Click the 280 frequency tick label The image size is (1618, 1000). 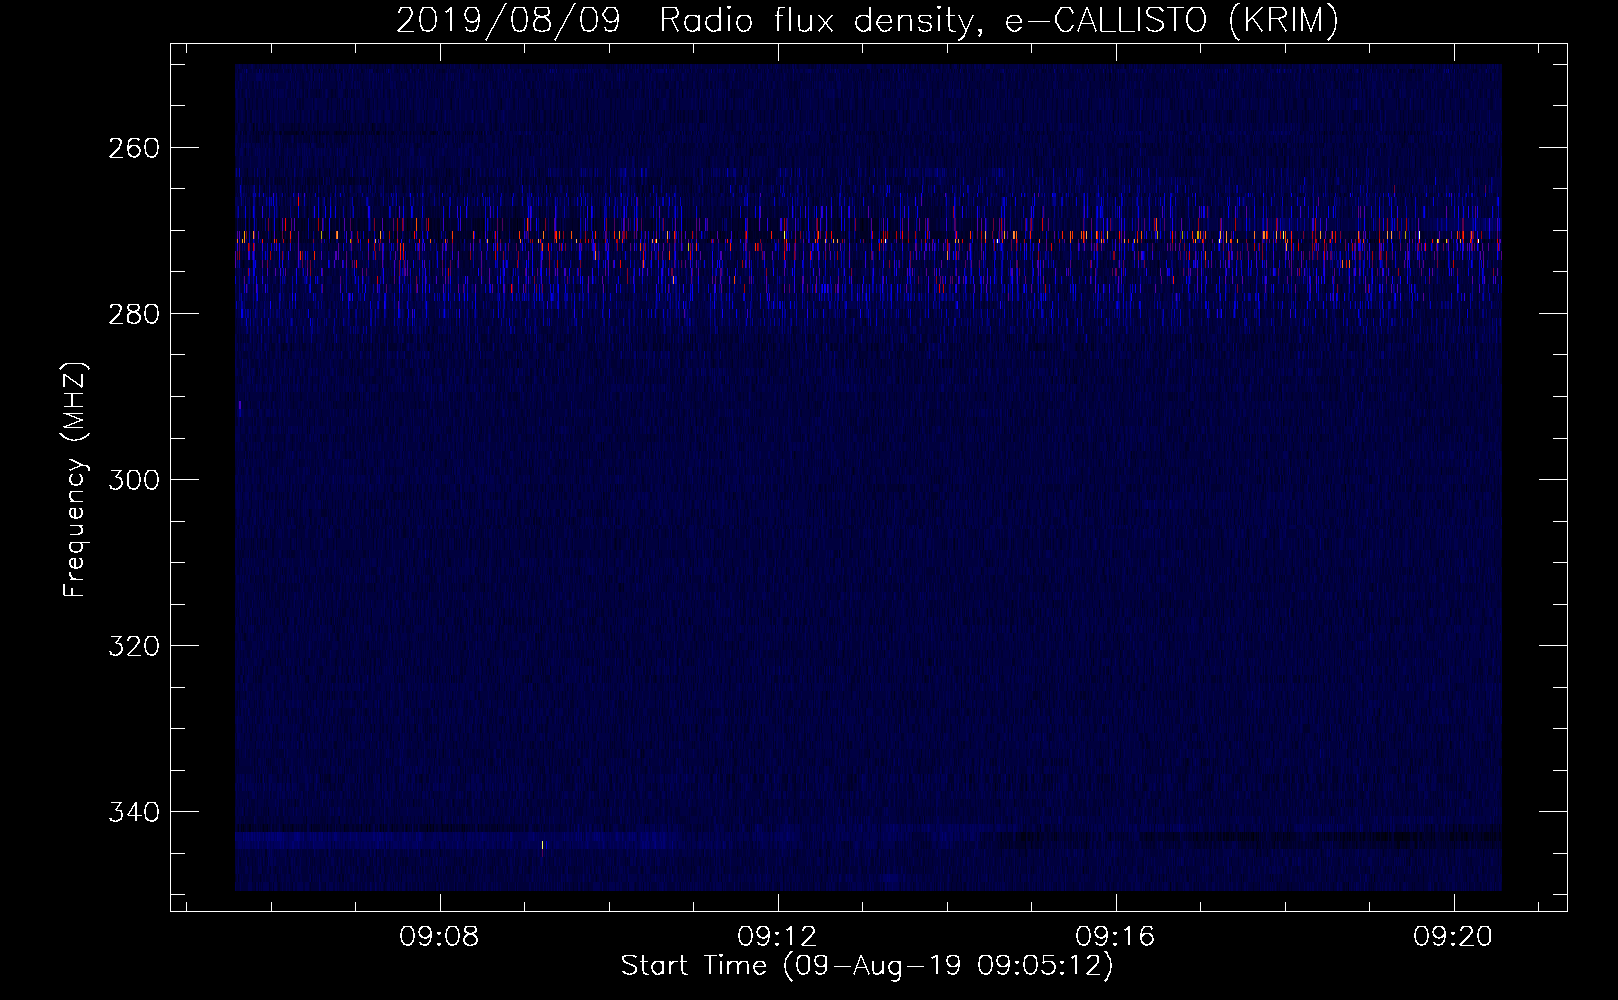pos(133,314)
